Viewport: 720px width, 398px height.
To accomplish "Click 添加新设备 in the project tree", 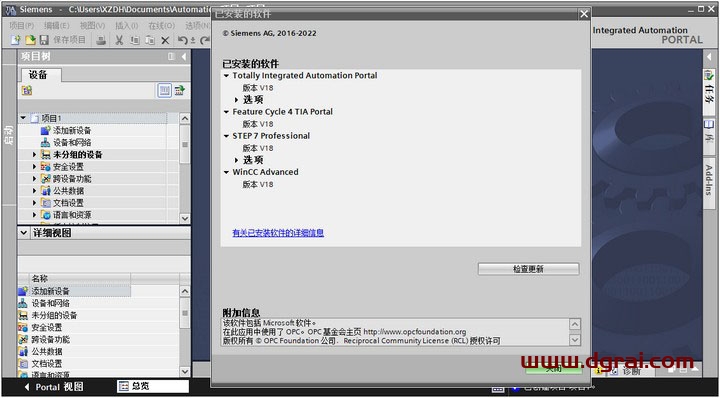I will 72,130.
